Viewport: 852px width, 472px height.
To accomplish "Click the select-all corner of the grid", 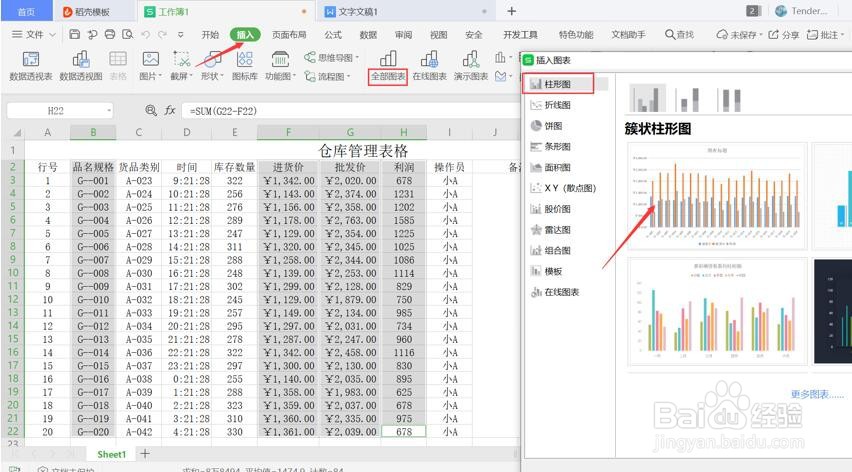I will click(17, 133).
